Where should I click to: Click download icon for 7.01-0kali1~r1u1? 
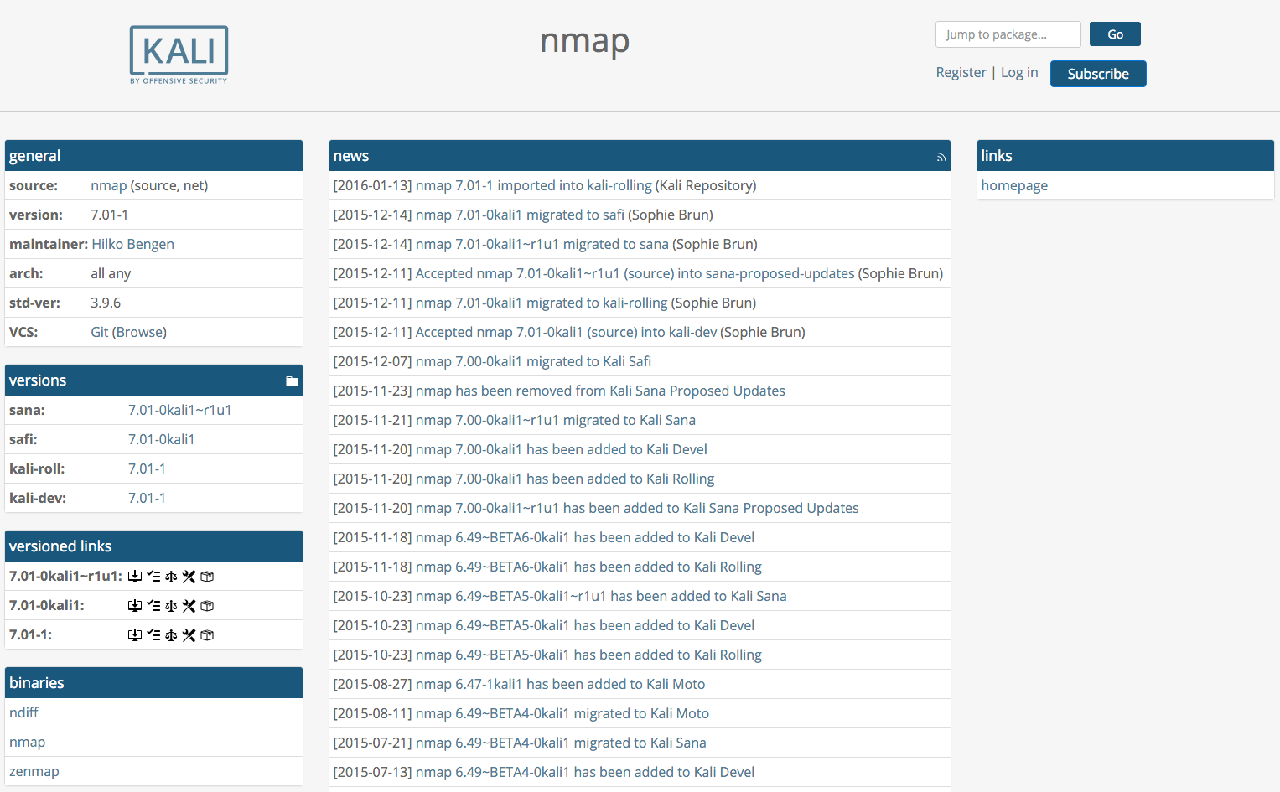click(134, 576)
